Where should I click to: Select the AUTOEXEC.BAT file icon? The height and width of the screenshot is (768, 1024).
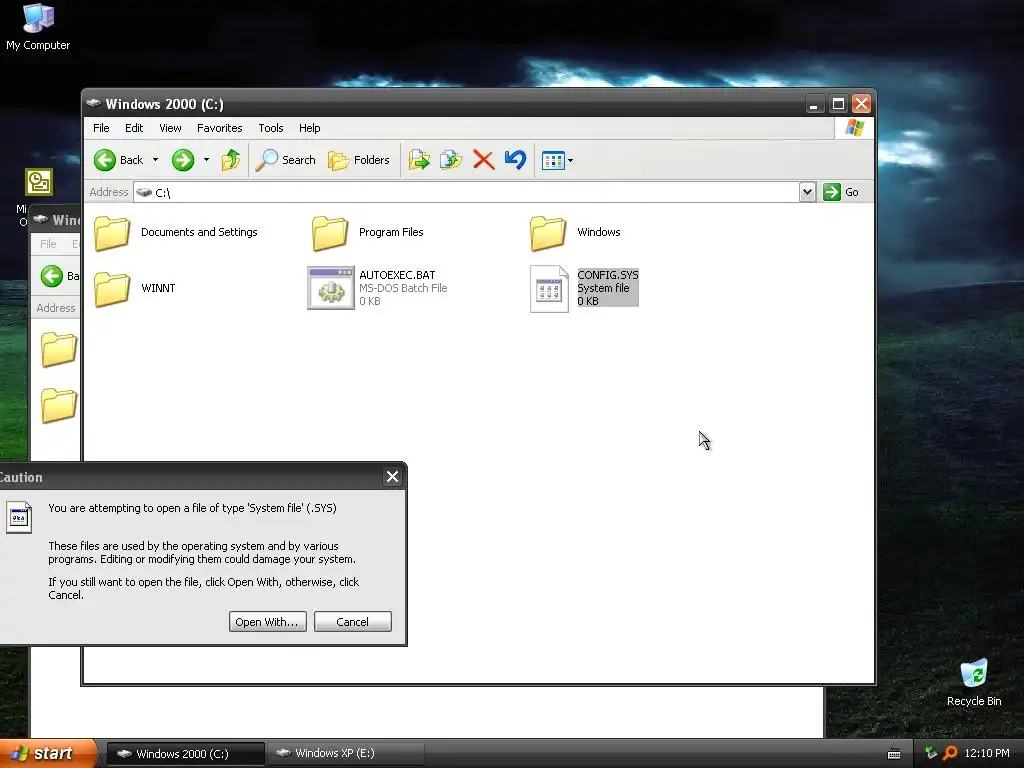click(x=330, y=288)
